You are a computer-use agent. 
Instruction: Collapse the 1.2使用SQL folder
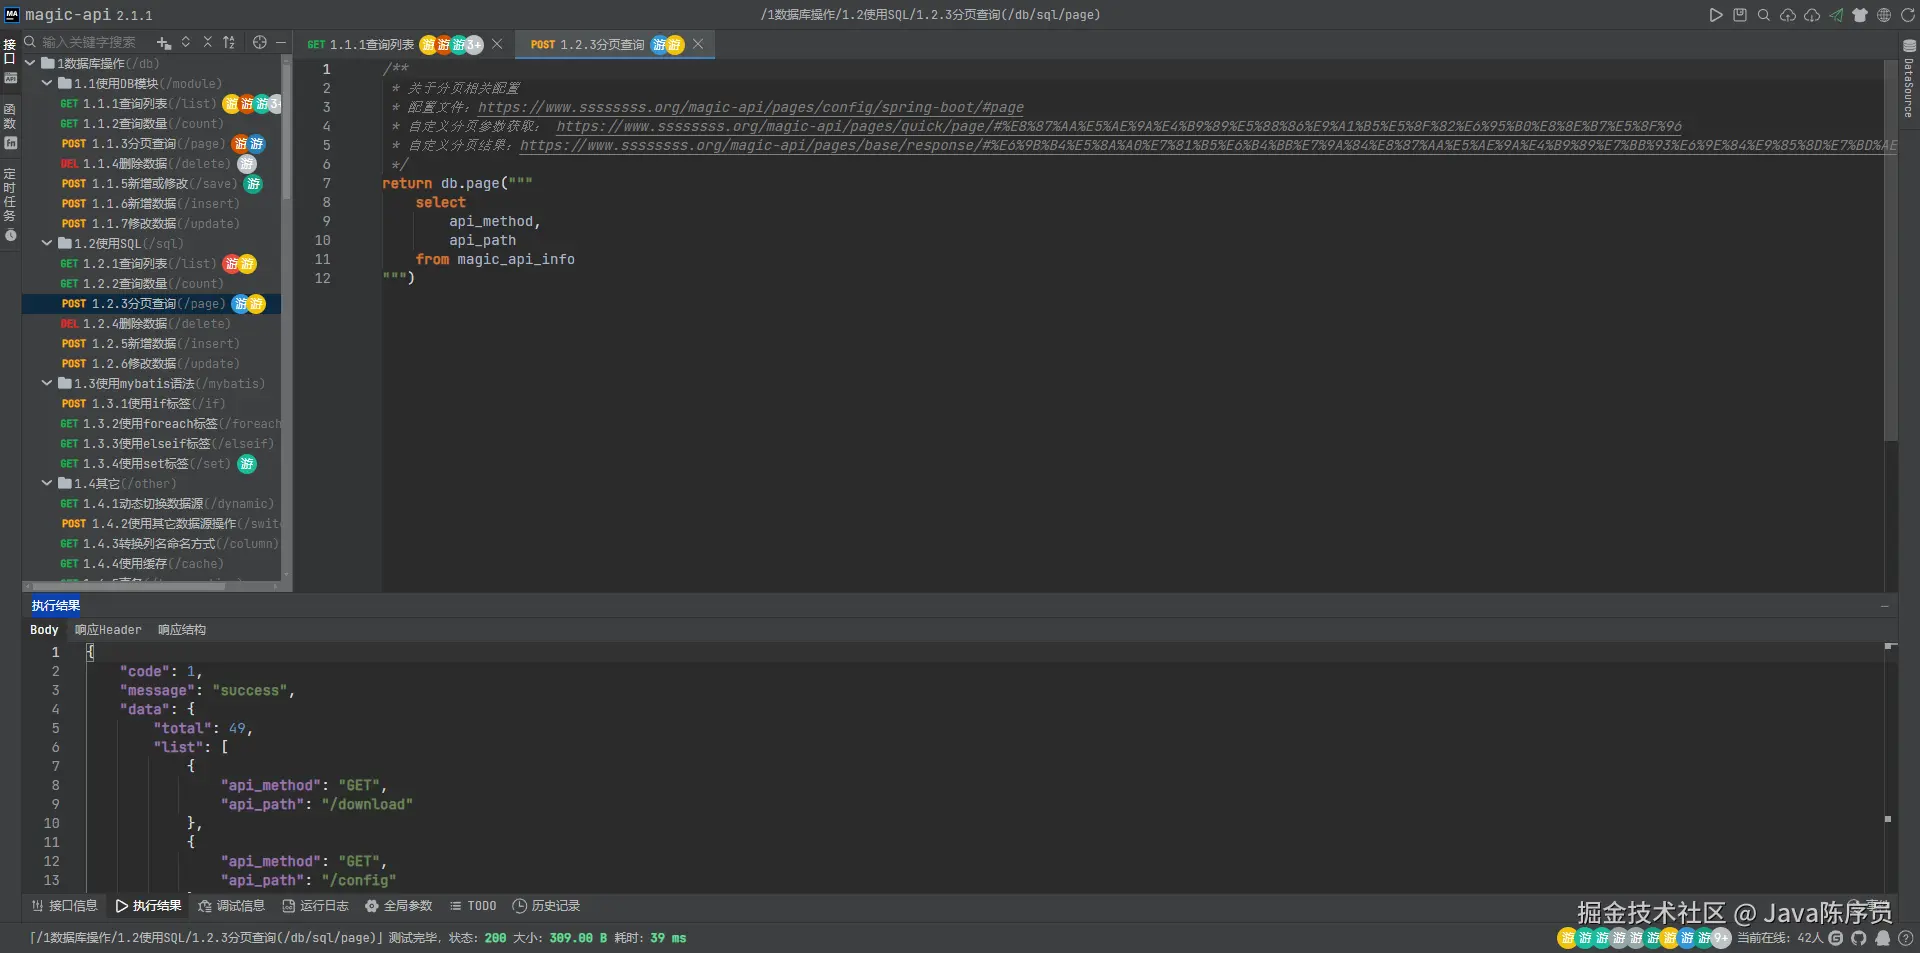click(47, 243)
